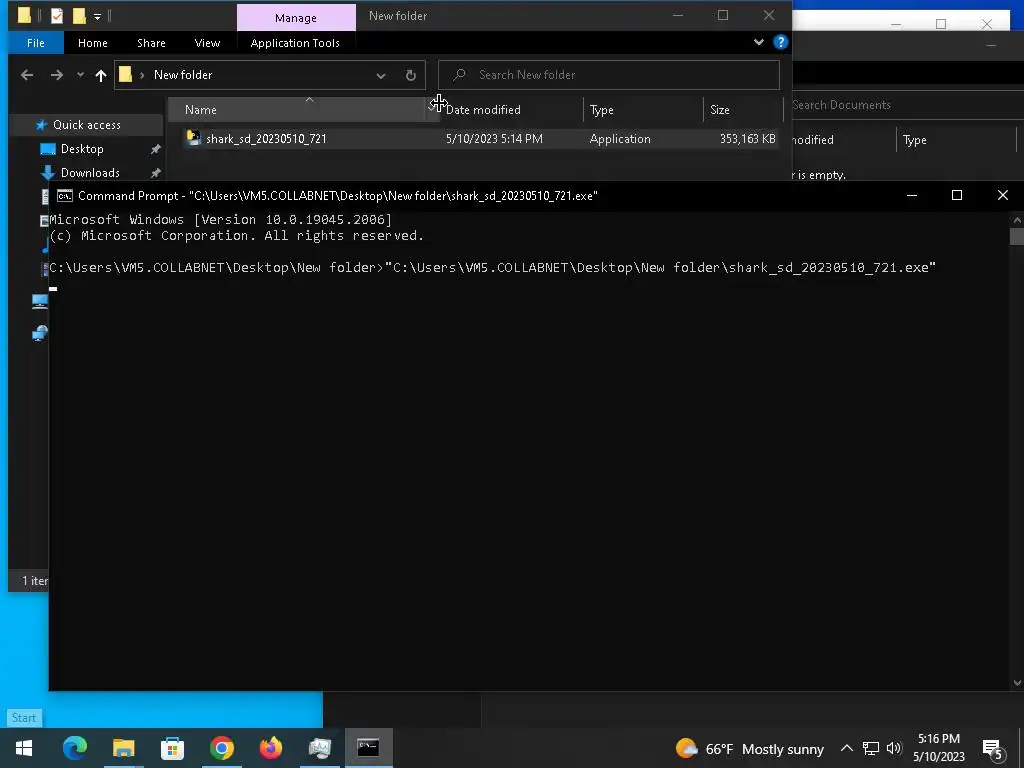Open the weather widget showing 66°F
This screenshot has width=1024, height=768.
pos(750,748)
